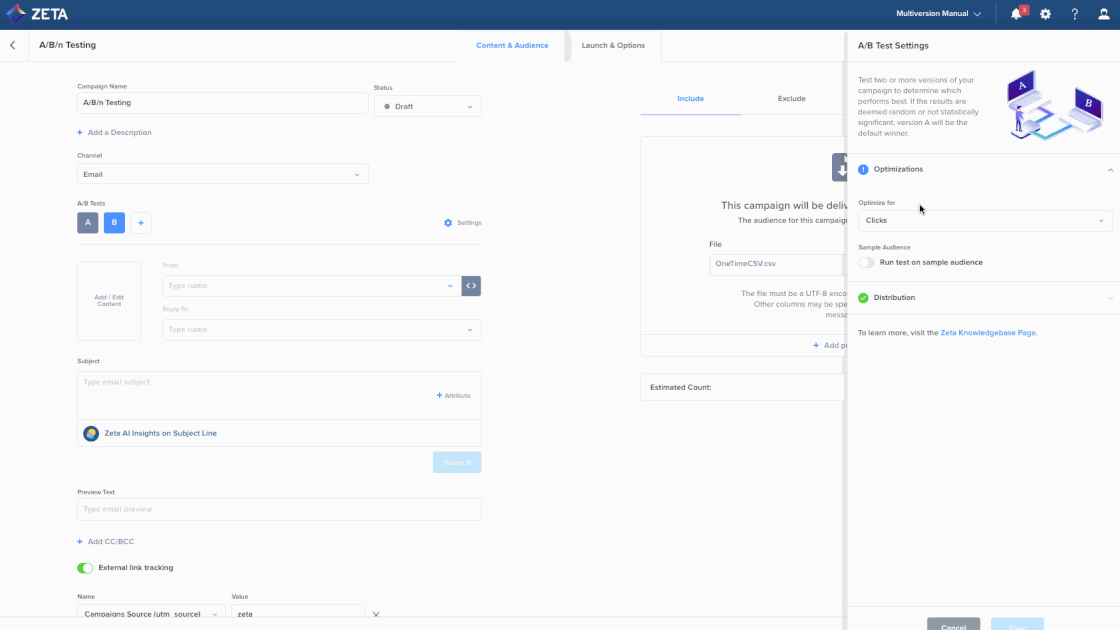1120x630 pixels.
Task: Switch to the Exclude audience tab
Action: point(791,99)
